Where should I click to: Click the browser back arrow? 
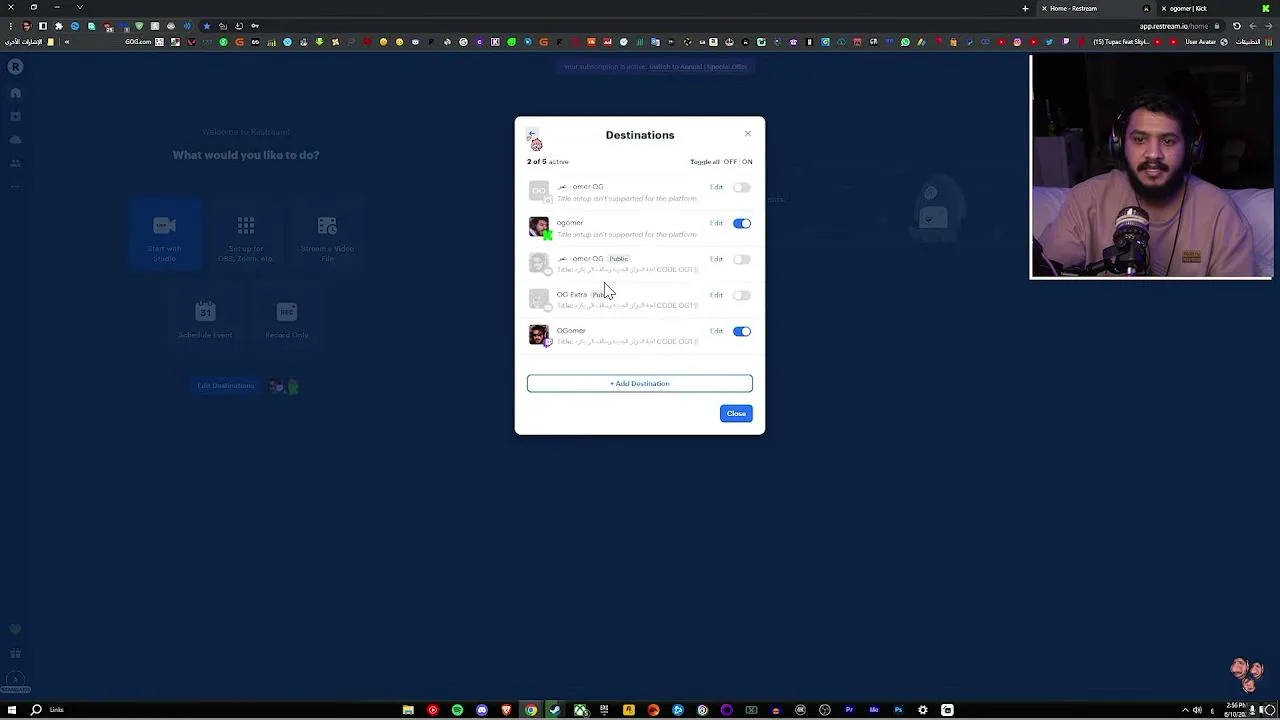coord(1269,26)
